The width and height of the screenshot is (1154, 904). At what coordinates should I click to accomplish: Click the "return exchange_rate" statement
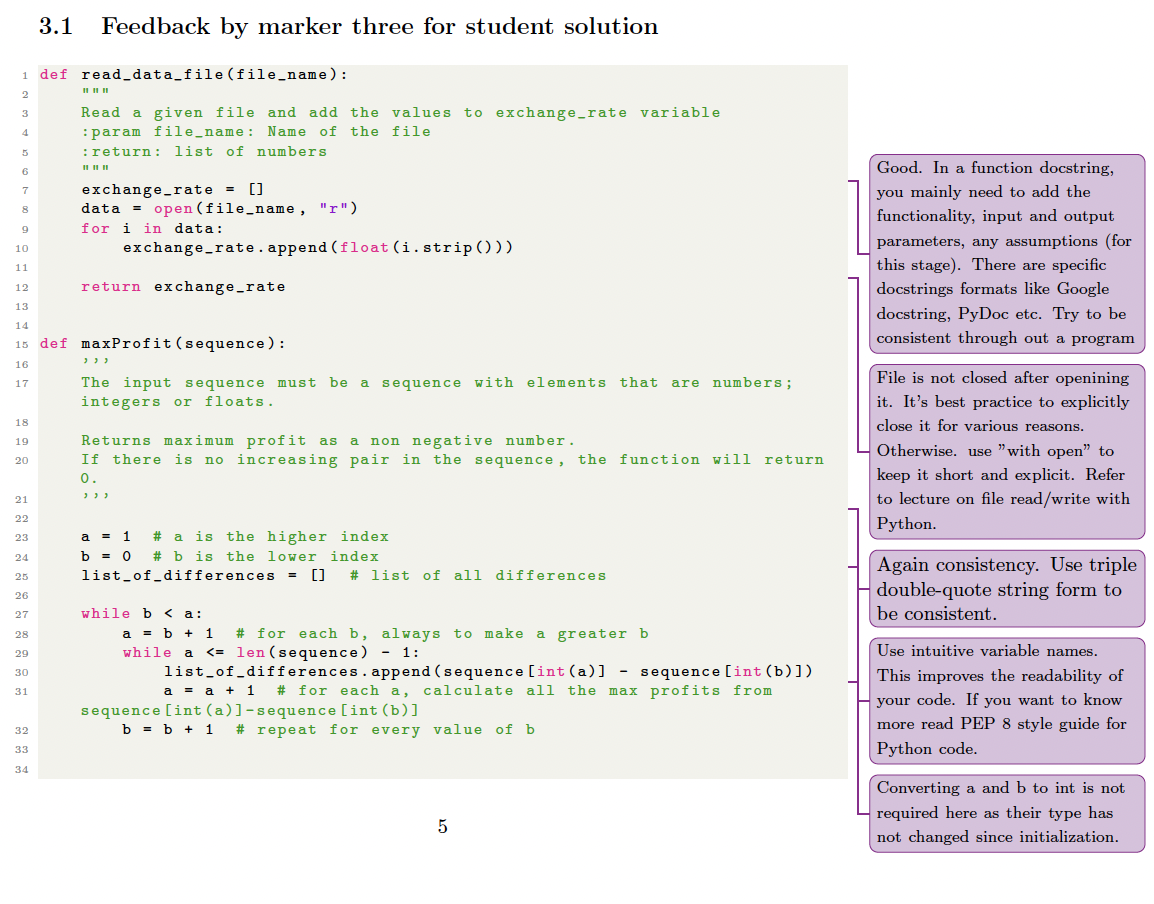(x=183, y=287)
